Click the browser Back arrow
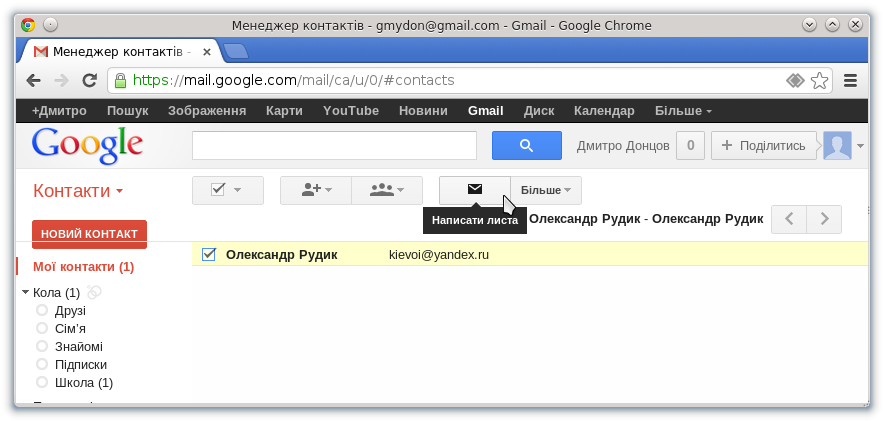The width and height of the screenshot is (886, 421). (x=33, y=81)
